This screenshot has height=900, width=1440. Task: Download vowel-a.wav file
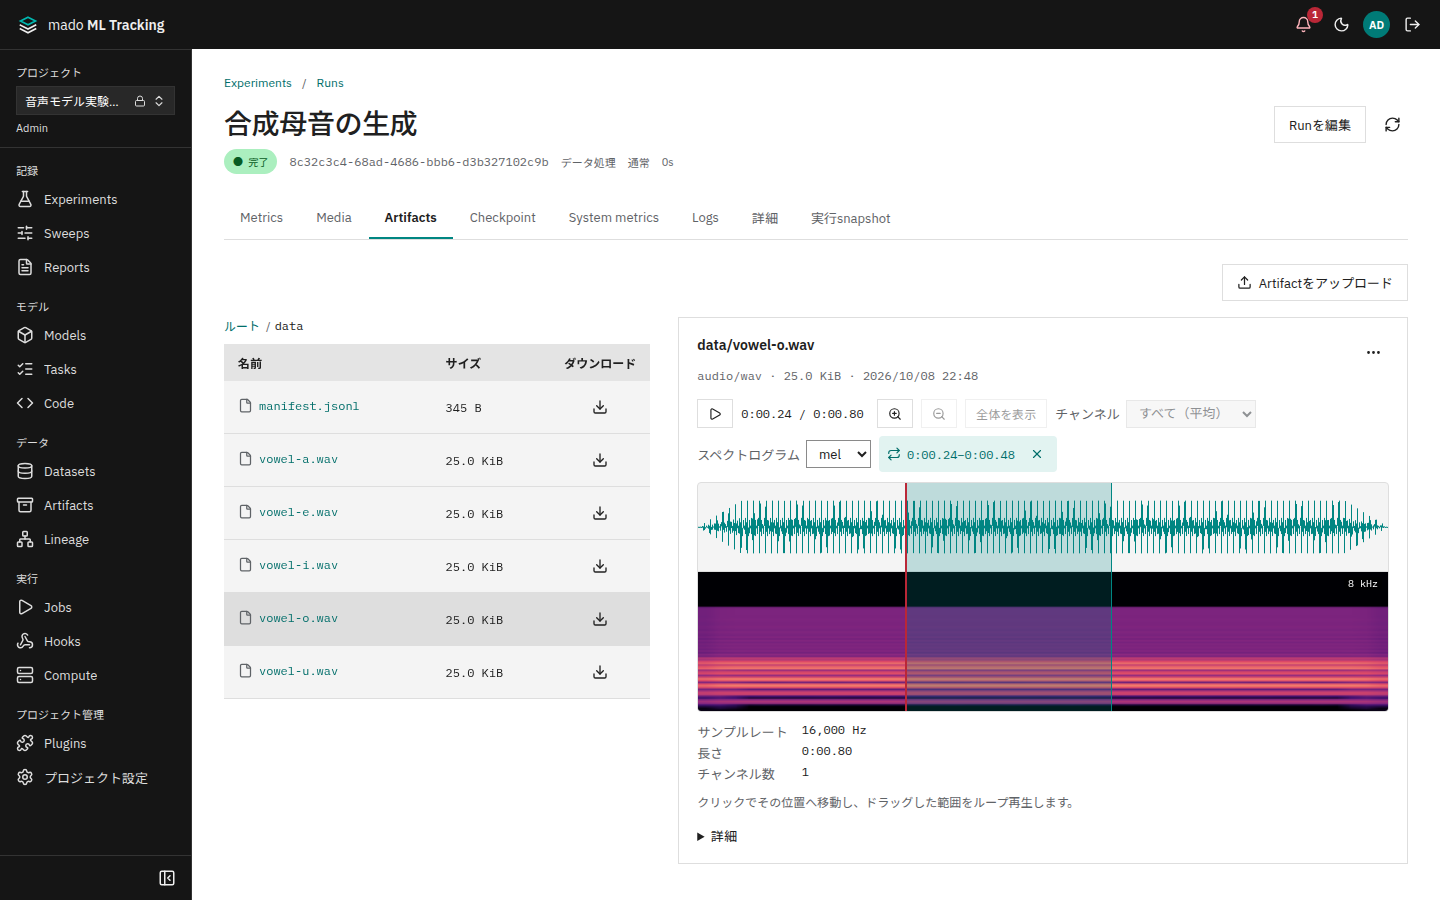click(x=600, y=460)
